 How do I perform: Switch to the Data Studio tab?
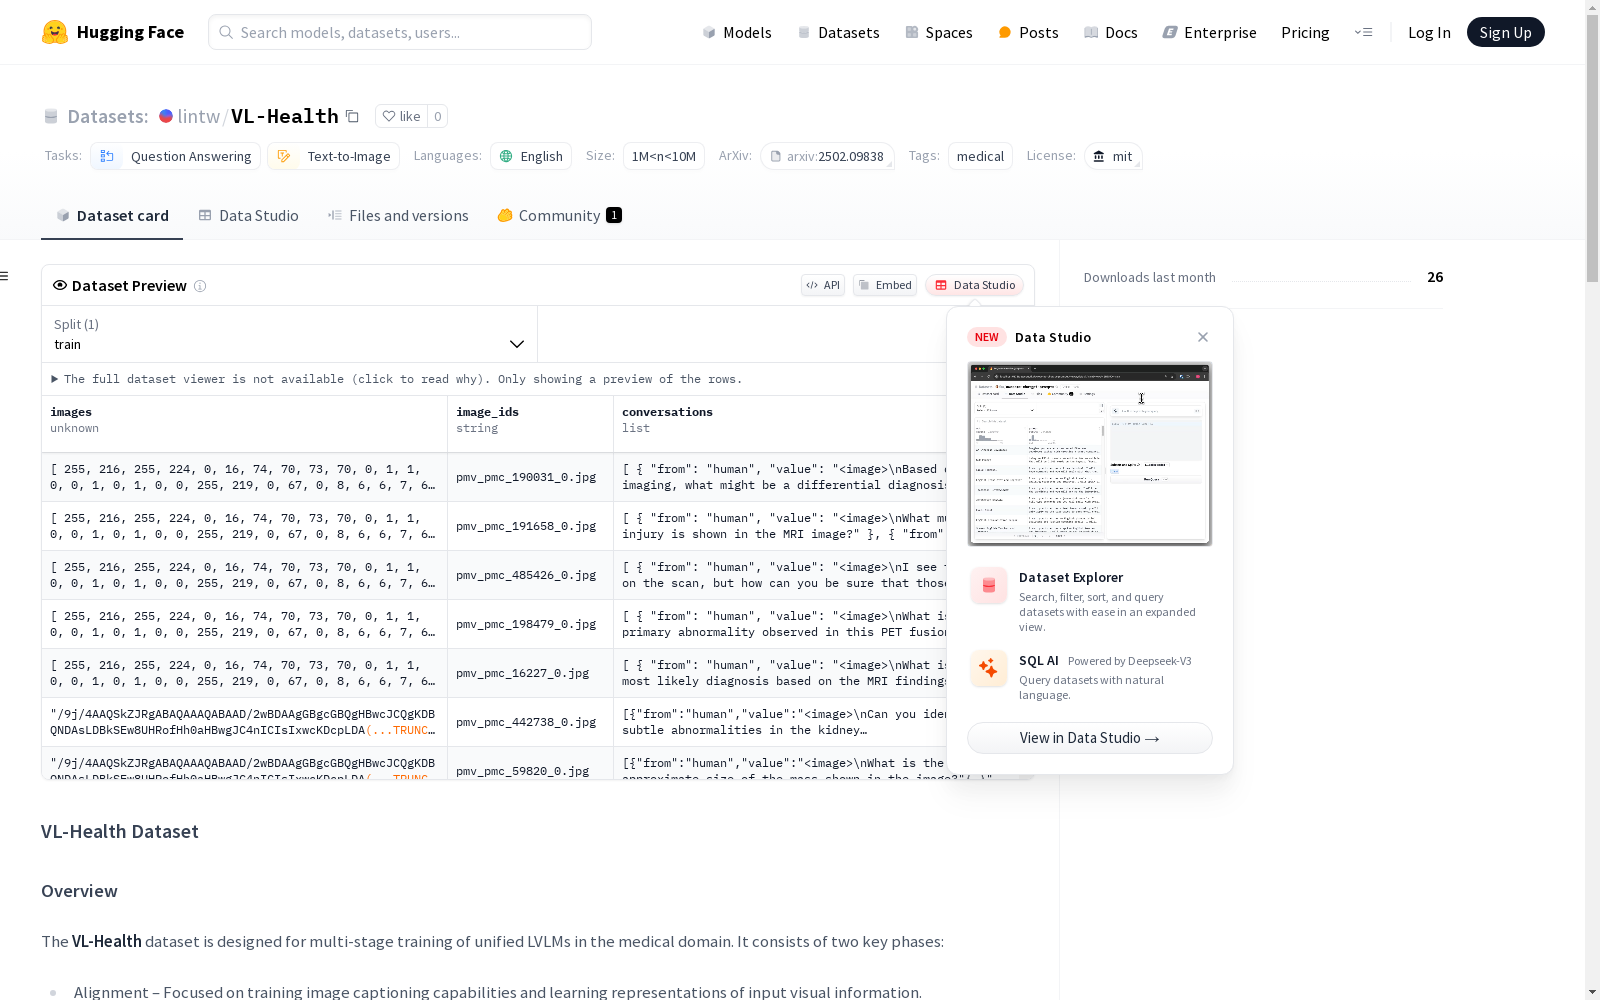(x=248, y=216)
